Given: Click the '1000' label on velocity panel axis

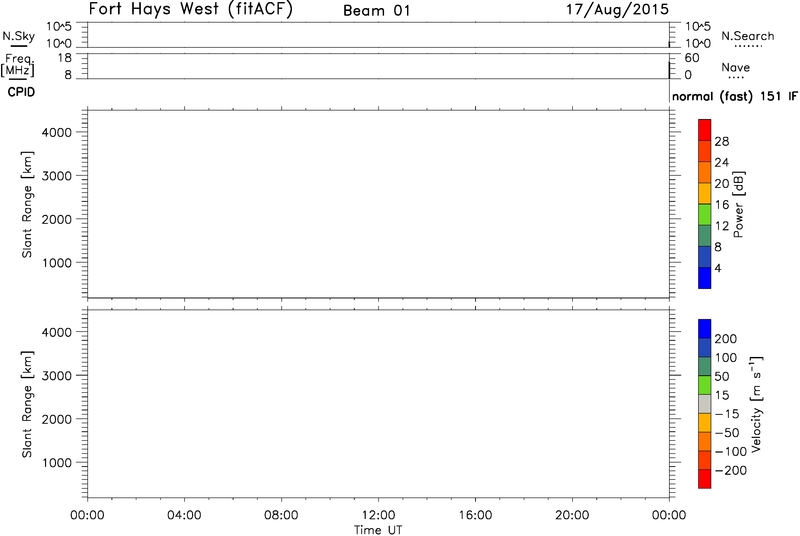Looking at the screenshot, I should 57,463.
